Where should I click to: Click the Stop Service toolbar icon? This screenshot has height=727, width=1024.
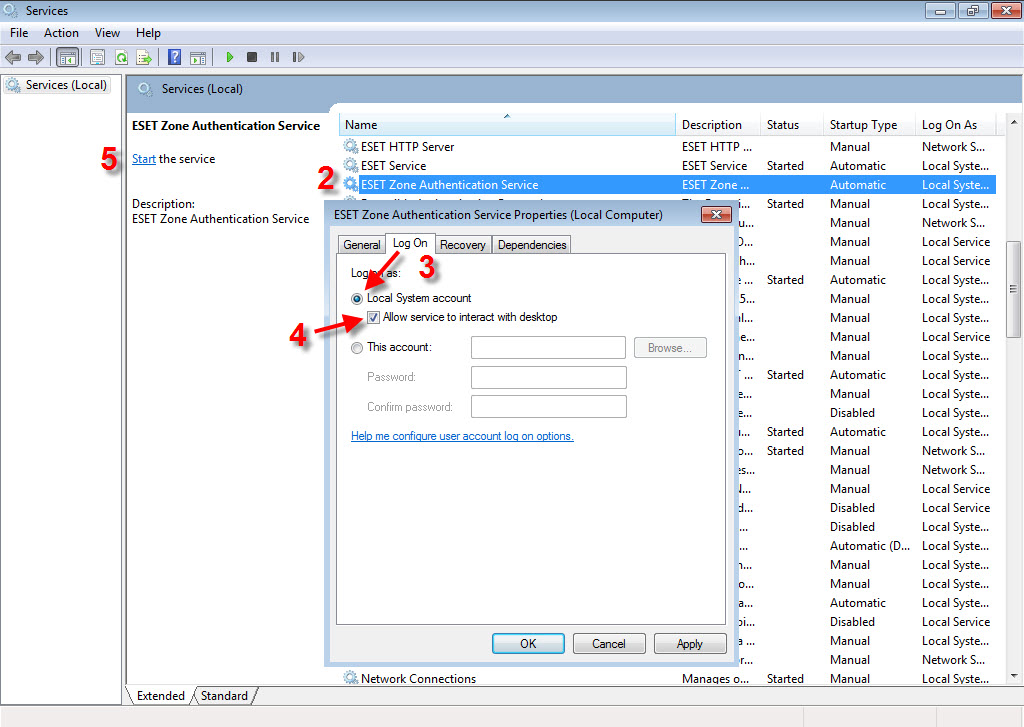coord(252,57)
